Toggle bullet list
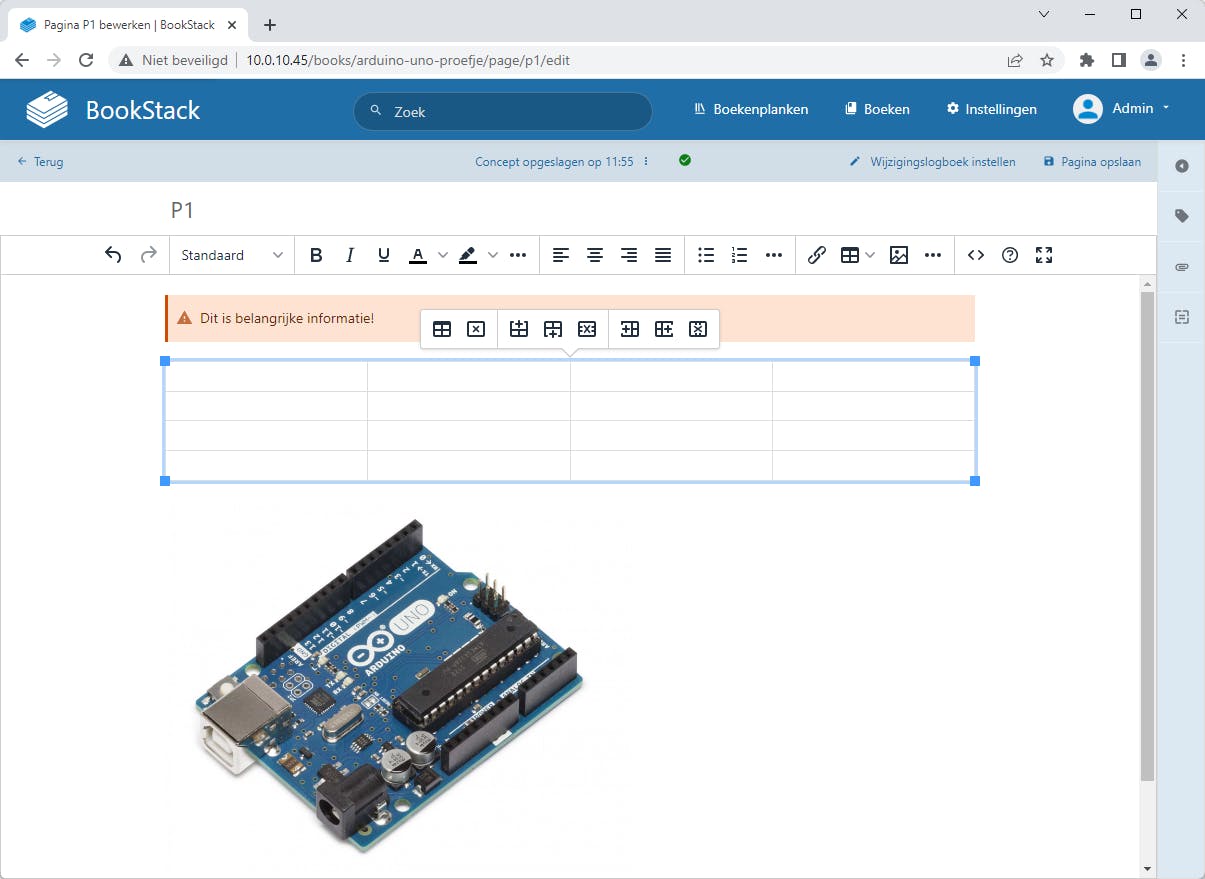 706,255
